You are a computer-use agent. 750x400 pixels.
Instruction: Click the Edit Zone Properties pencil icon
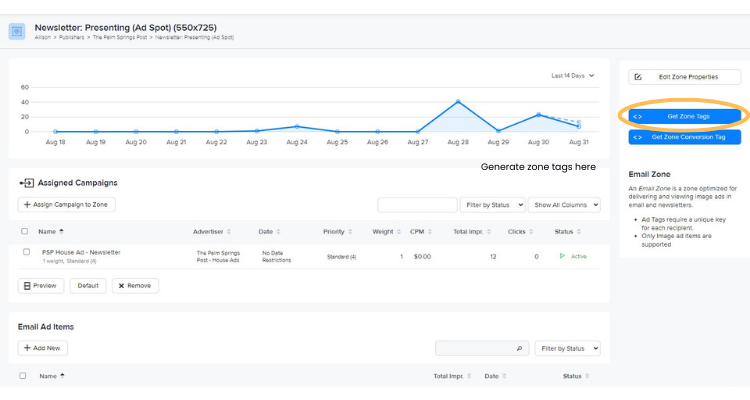tap(638, 77)
